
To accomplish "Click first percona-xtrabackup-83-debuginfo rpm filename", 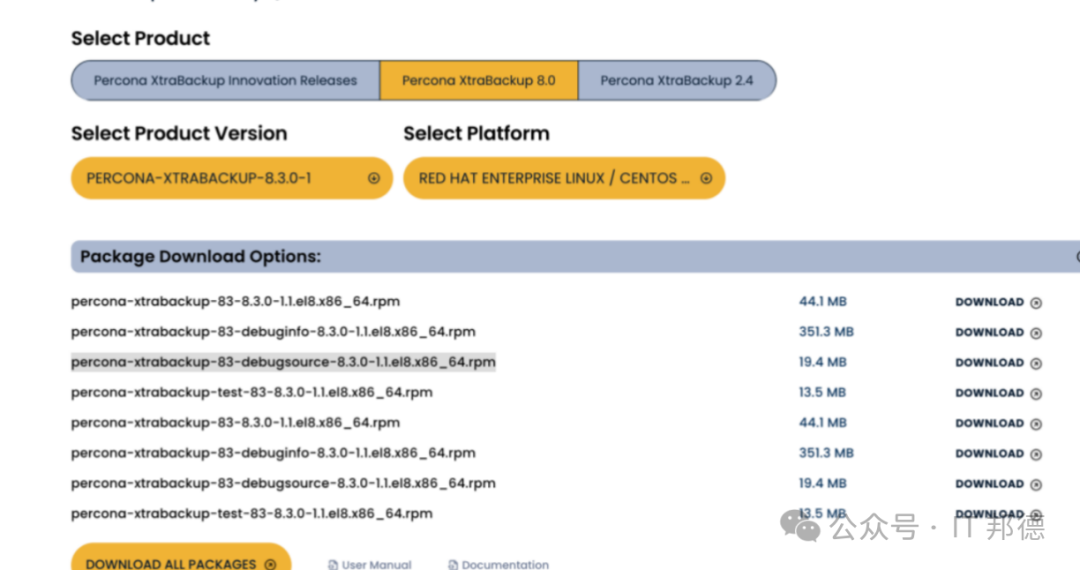I will [x=273, y=332].
